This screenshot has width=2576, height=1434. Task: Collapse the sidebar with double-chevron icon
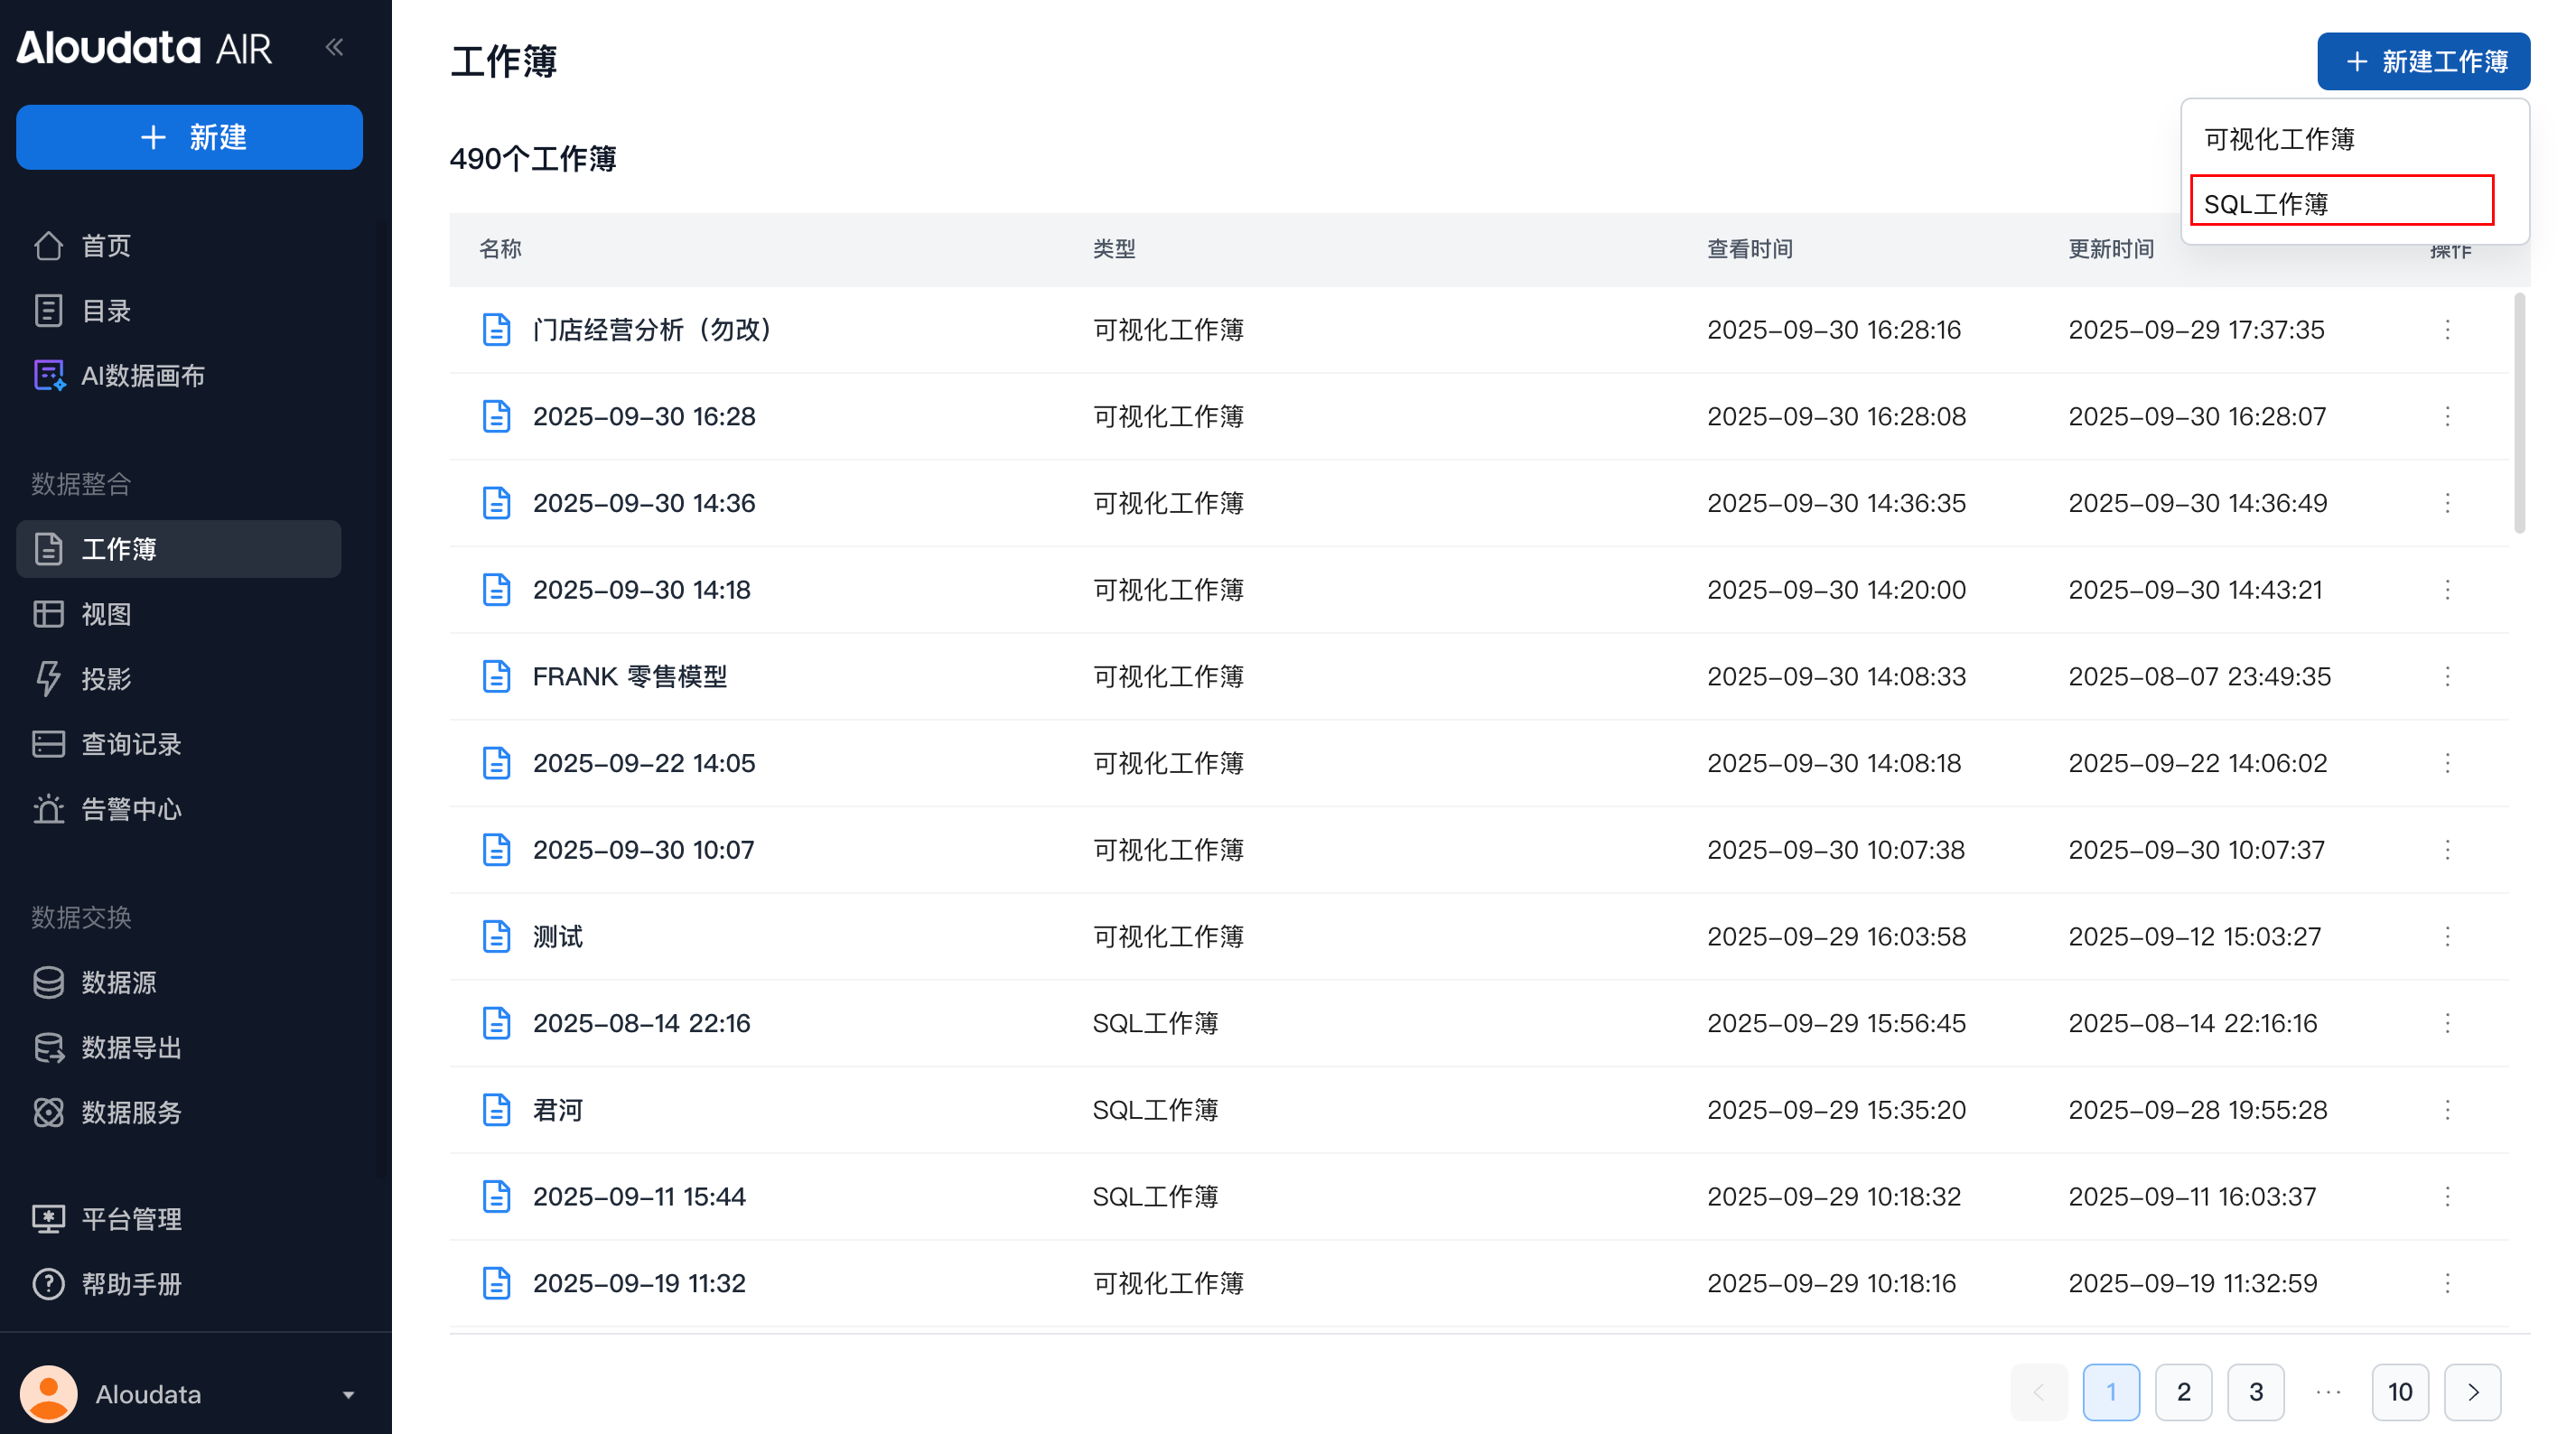[x=334, y=47]
